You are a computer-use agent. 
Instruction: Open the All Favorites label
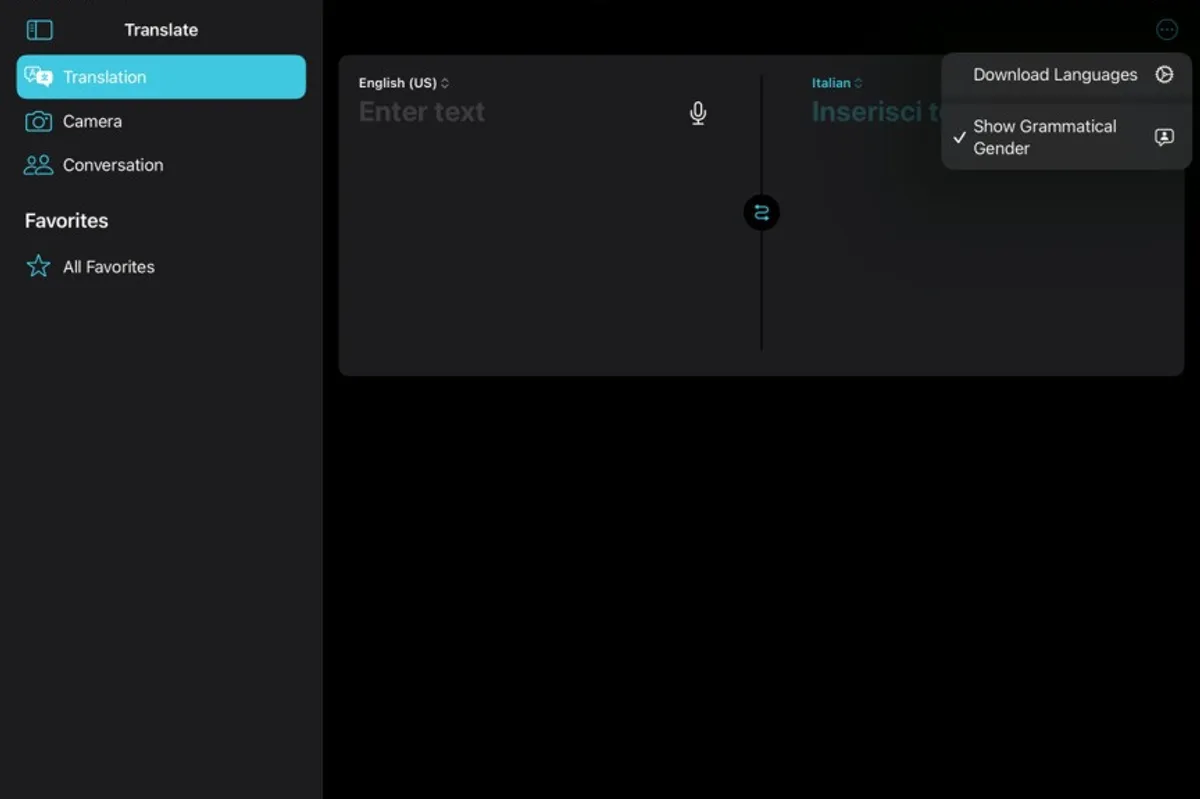[109, 267]
